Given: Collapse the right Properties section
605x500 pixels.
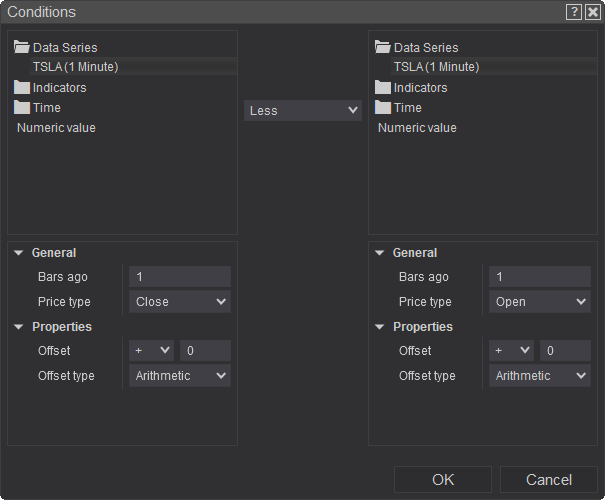Looking at the screenshot, I should (380, 327).
